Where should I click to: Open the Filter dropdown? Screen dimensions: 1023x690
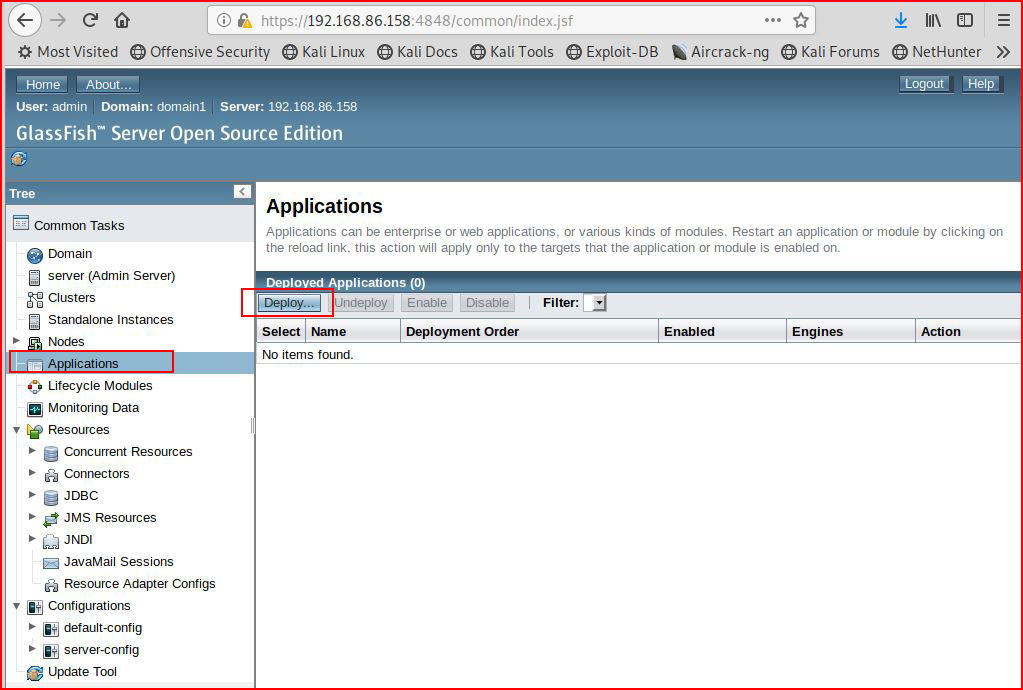coord(595,303)
